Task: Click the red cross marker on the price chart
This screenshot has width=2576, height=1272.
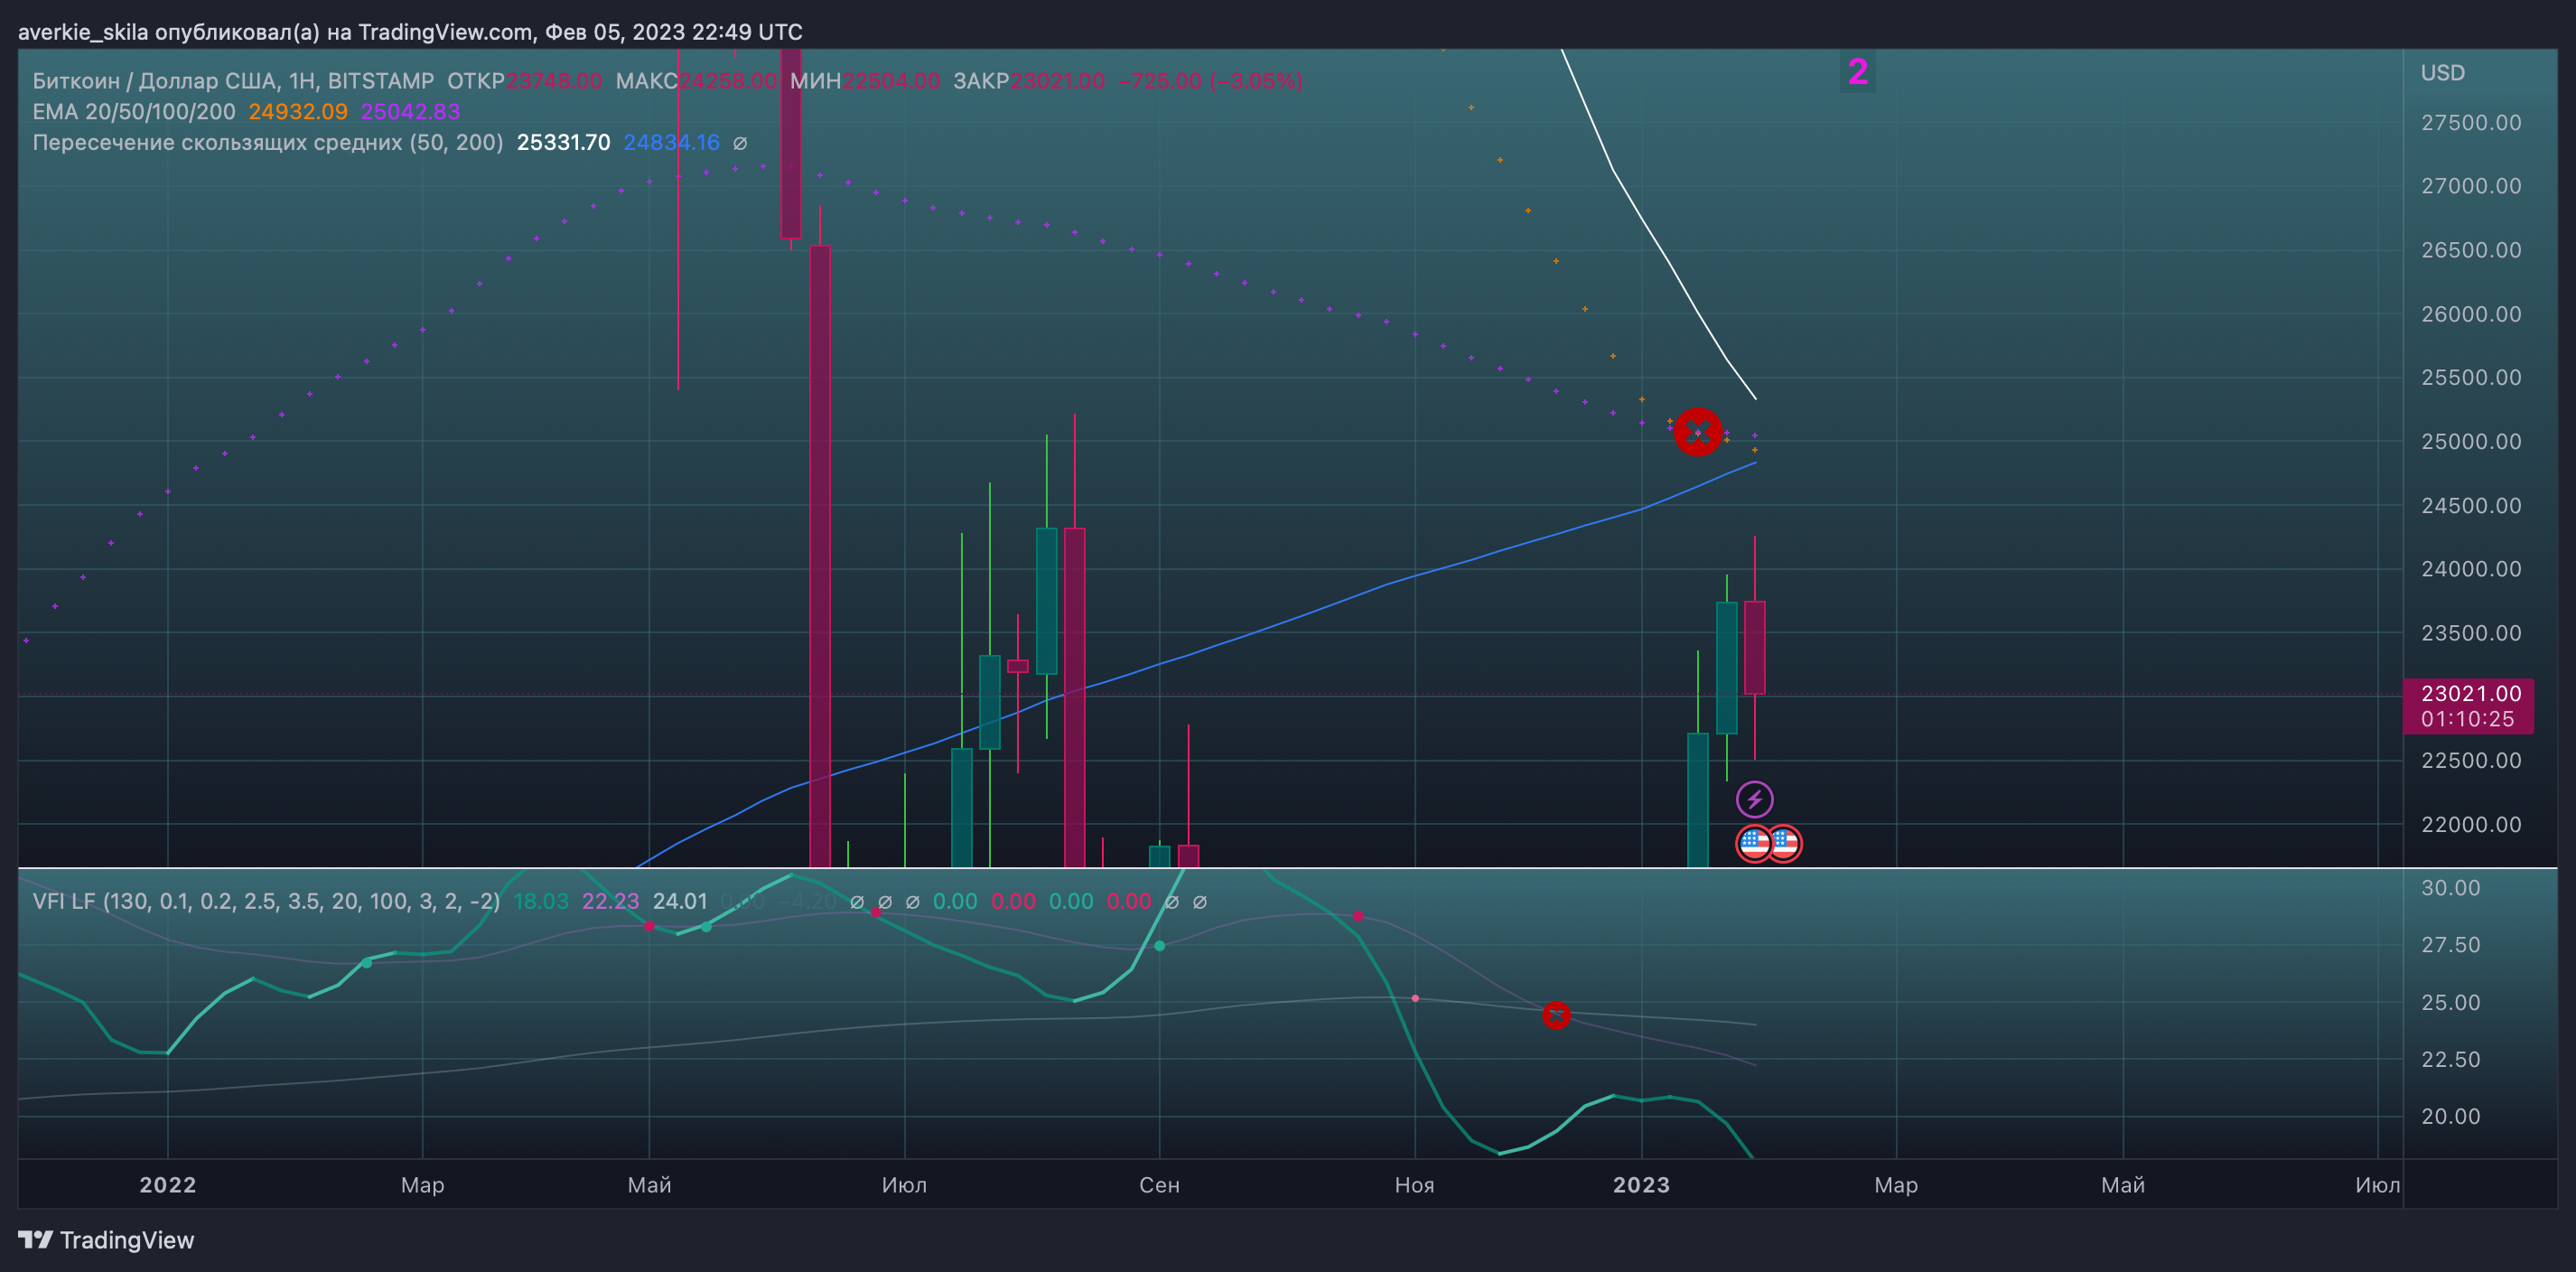Action: click(x=1697, y=432)
